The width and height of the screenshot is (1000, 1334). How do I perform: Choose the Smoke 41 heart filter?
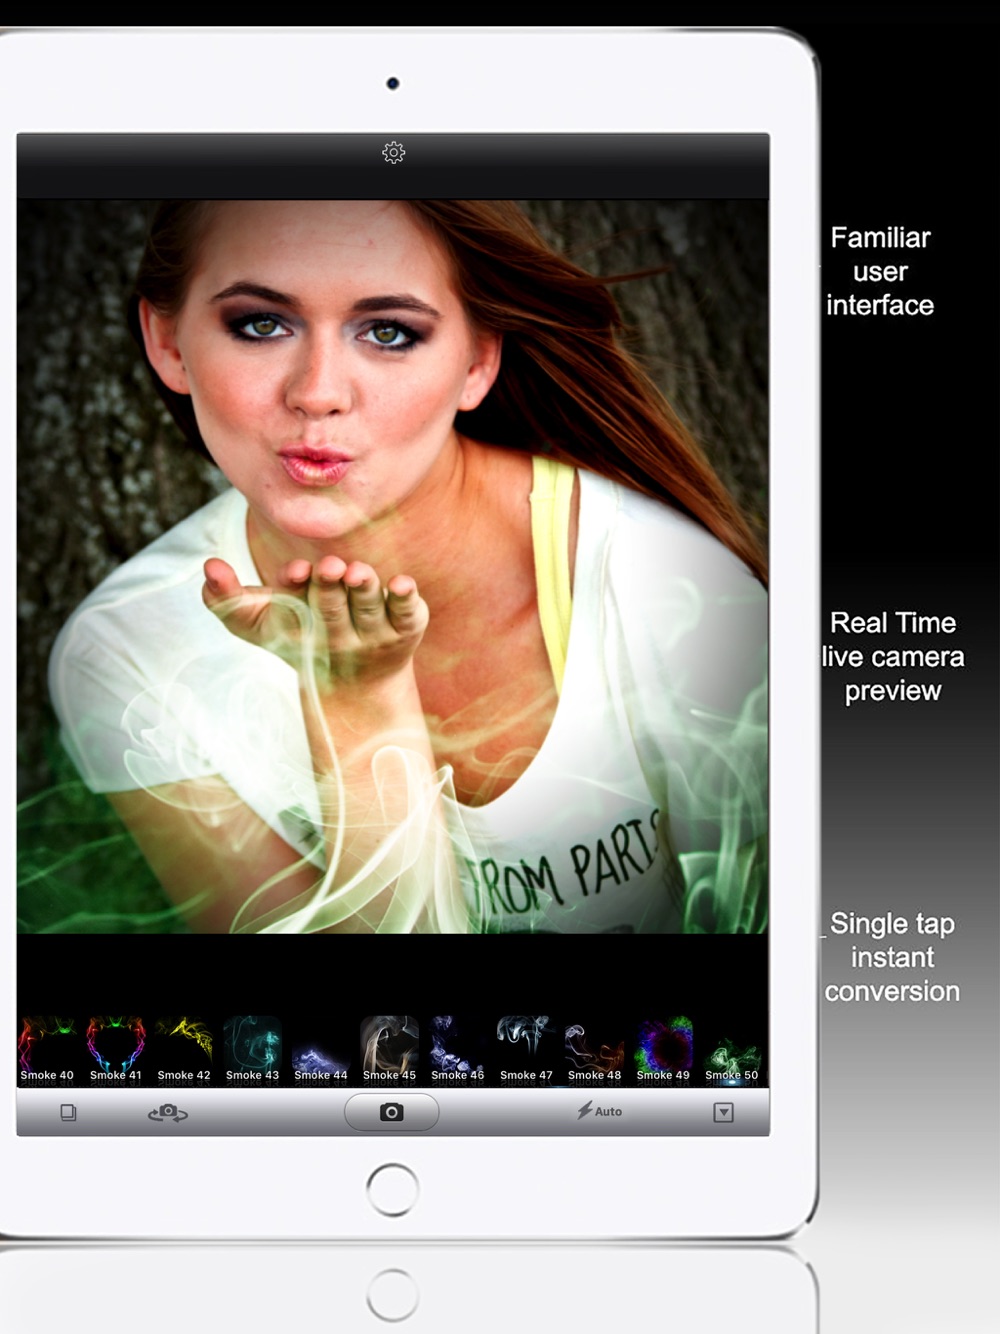(116, 1050)
